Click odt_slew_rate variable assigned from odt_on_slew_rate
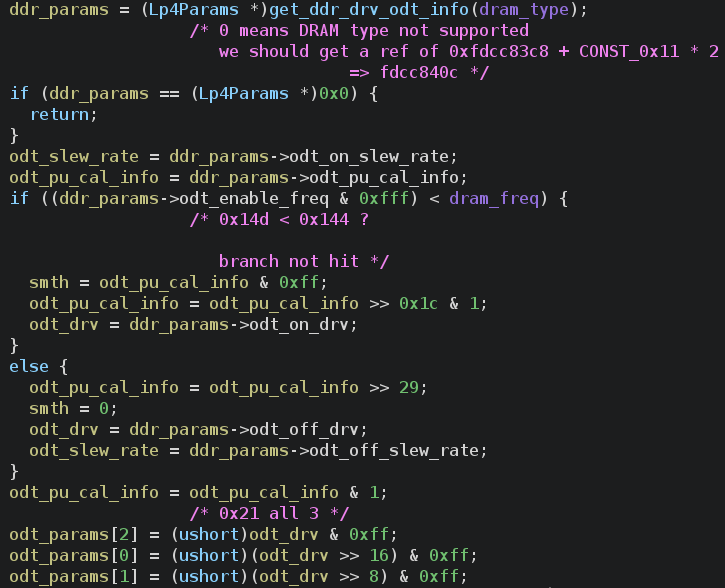The image size is (725, 588). (x=74, y=157)
